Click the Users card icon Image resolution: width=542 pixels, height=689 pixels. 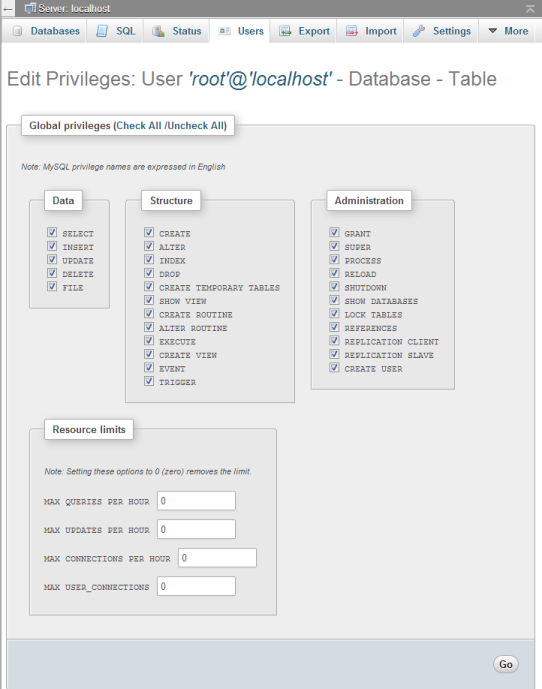pos(225,31)
